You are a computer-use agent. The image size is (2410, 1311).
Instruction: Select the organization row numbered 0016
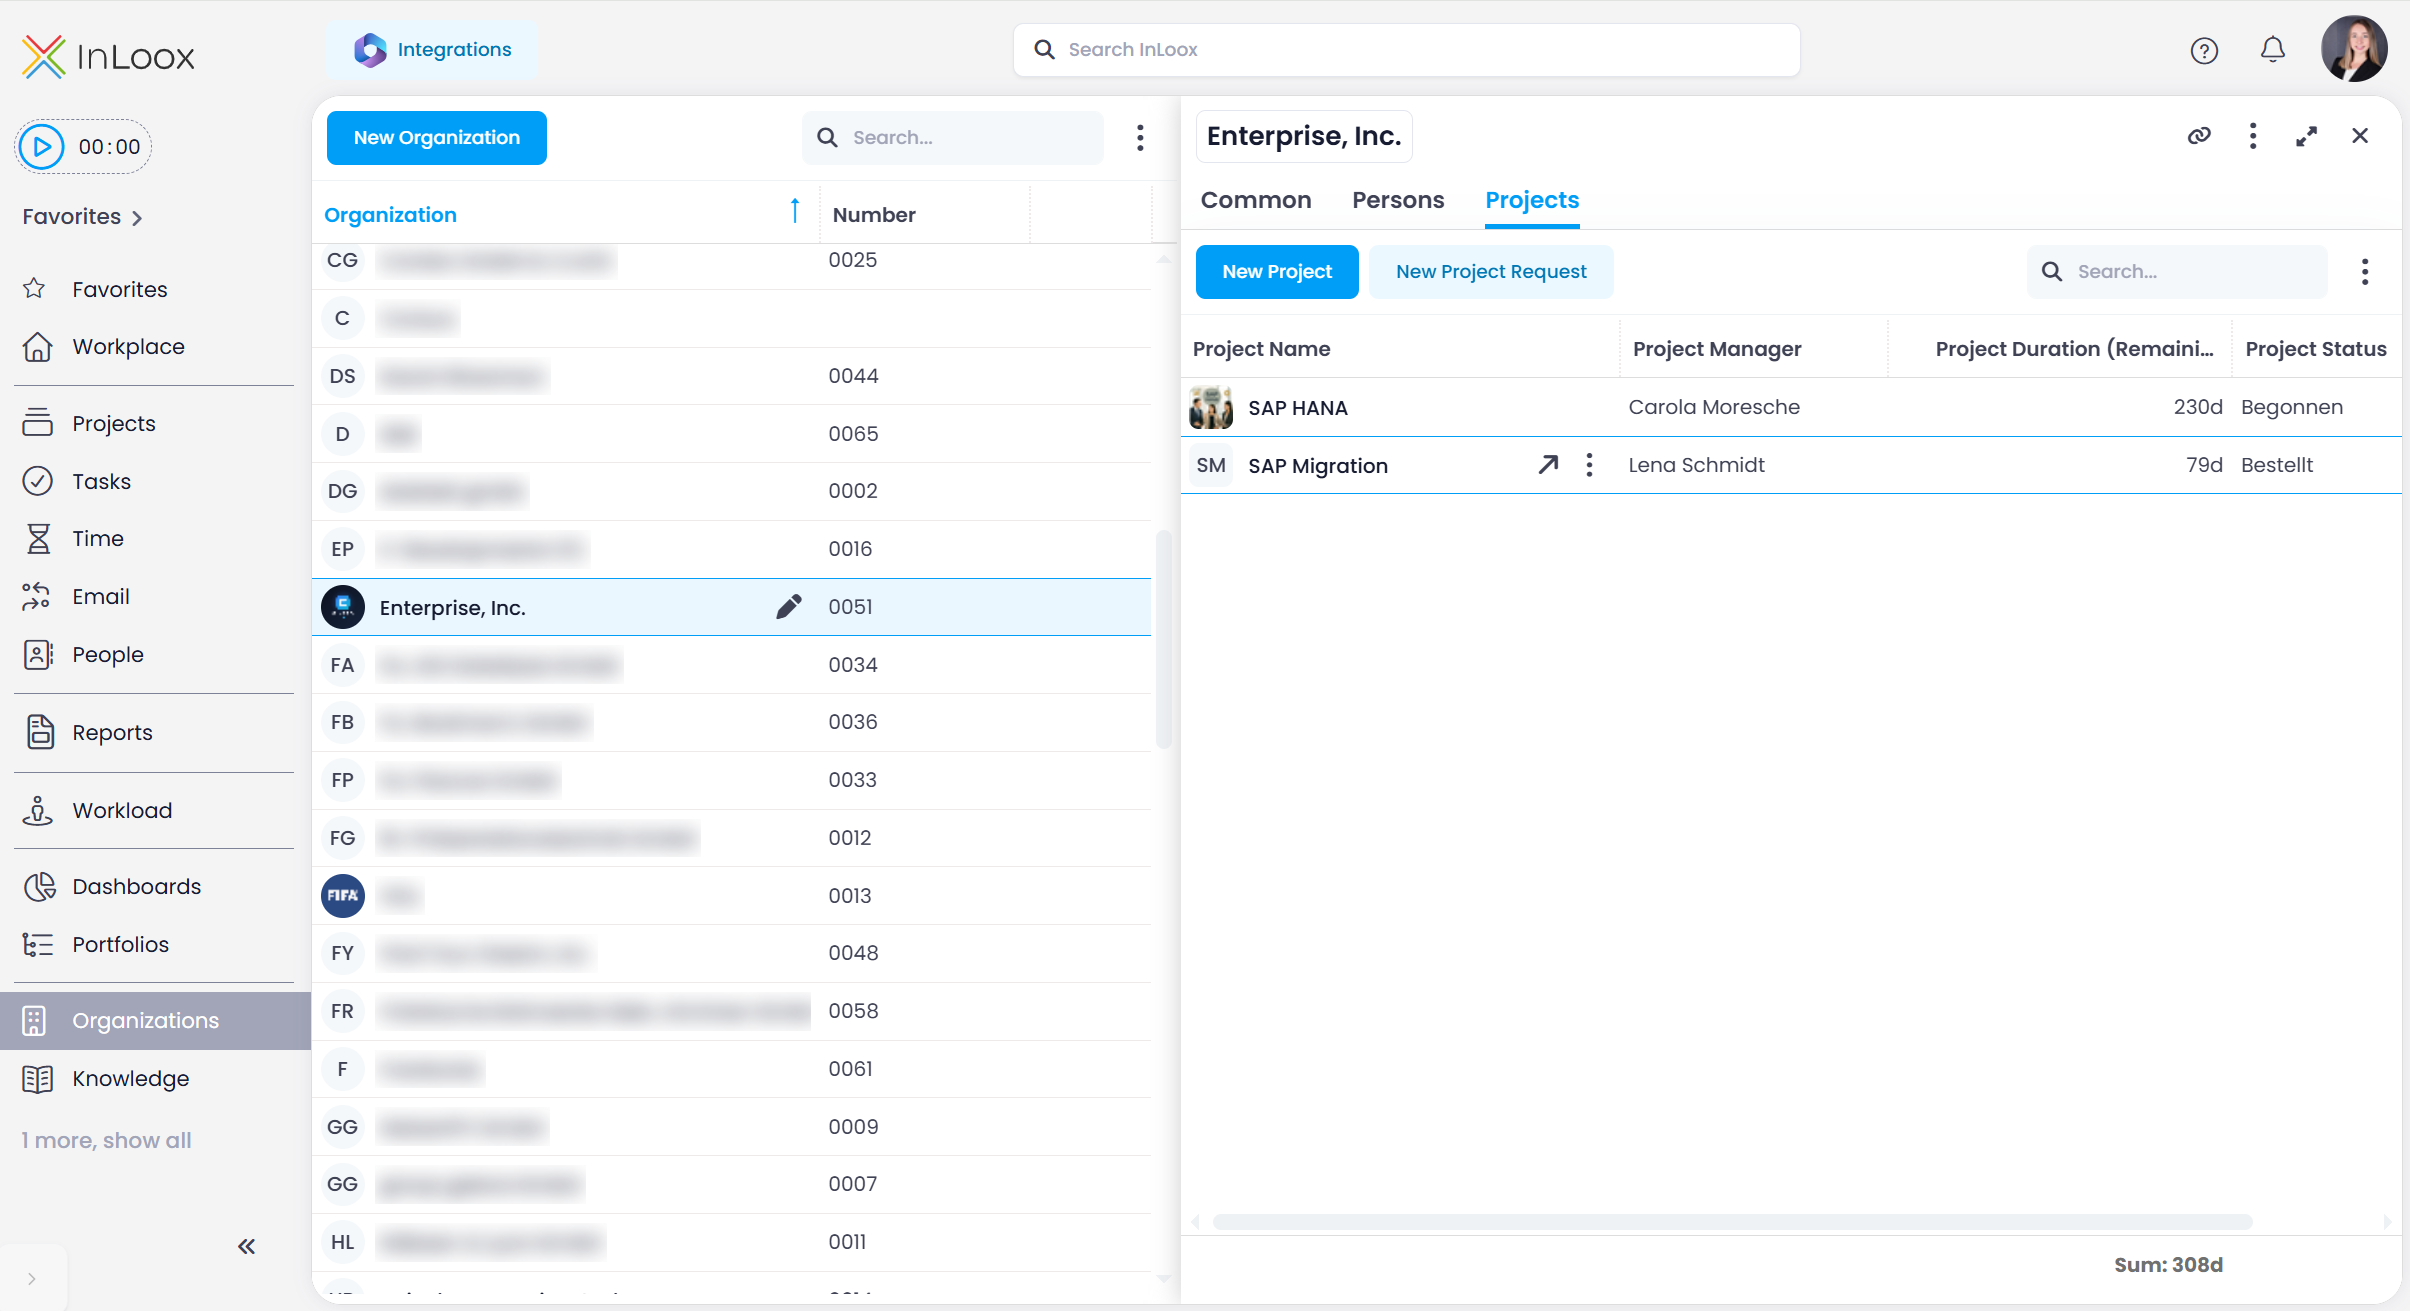coord(731,549)
